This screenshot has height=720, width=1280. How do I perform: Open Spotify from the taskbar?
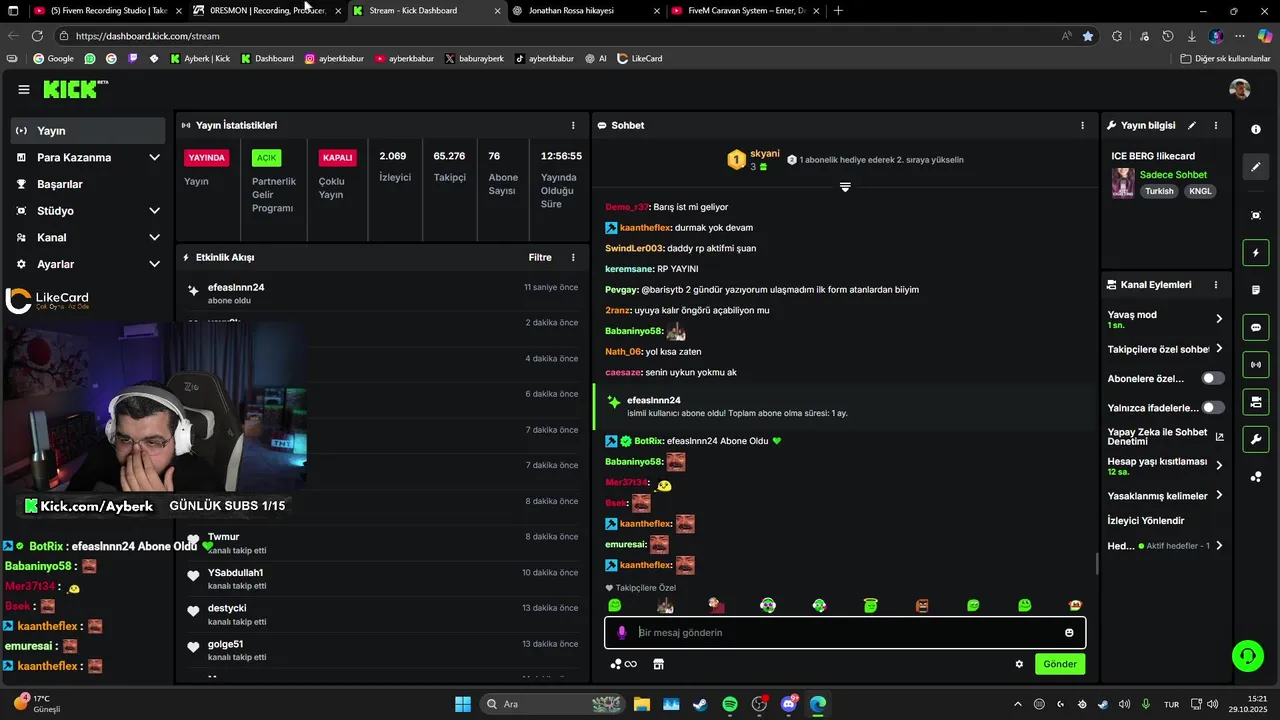point(729,704)
